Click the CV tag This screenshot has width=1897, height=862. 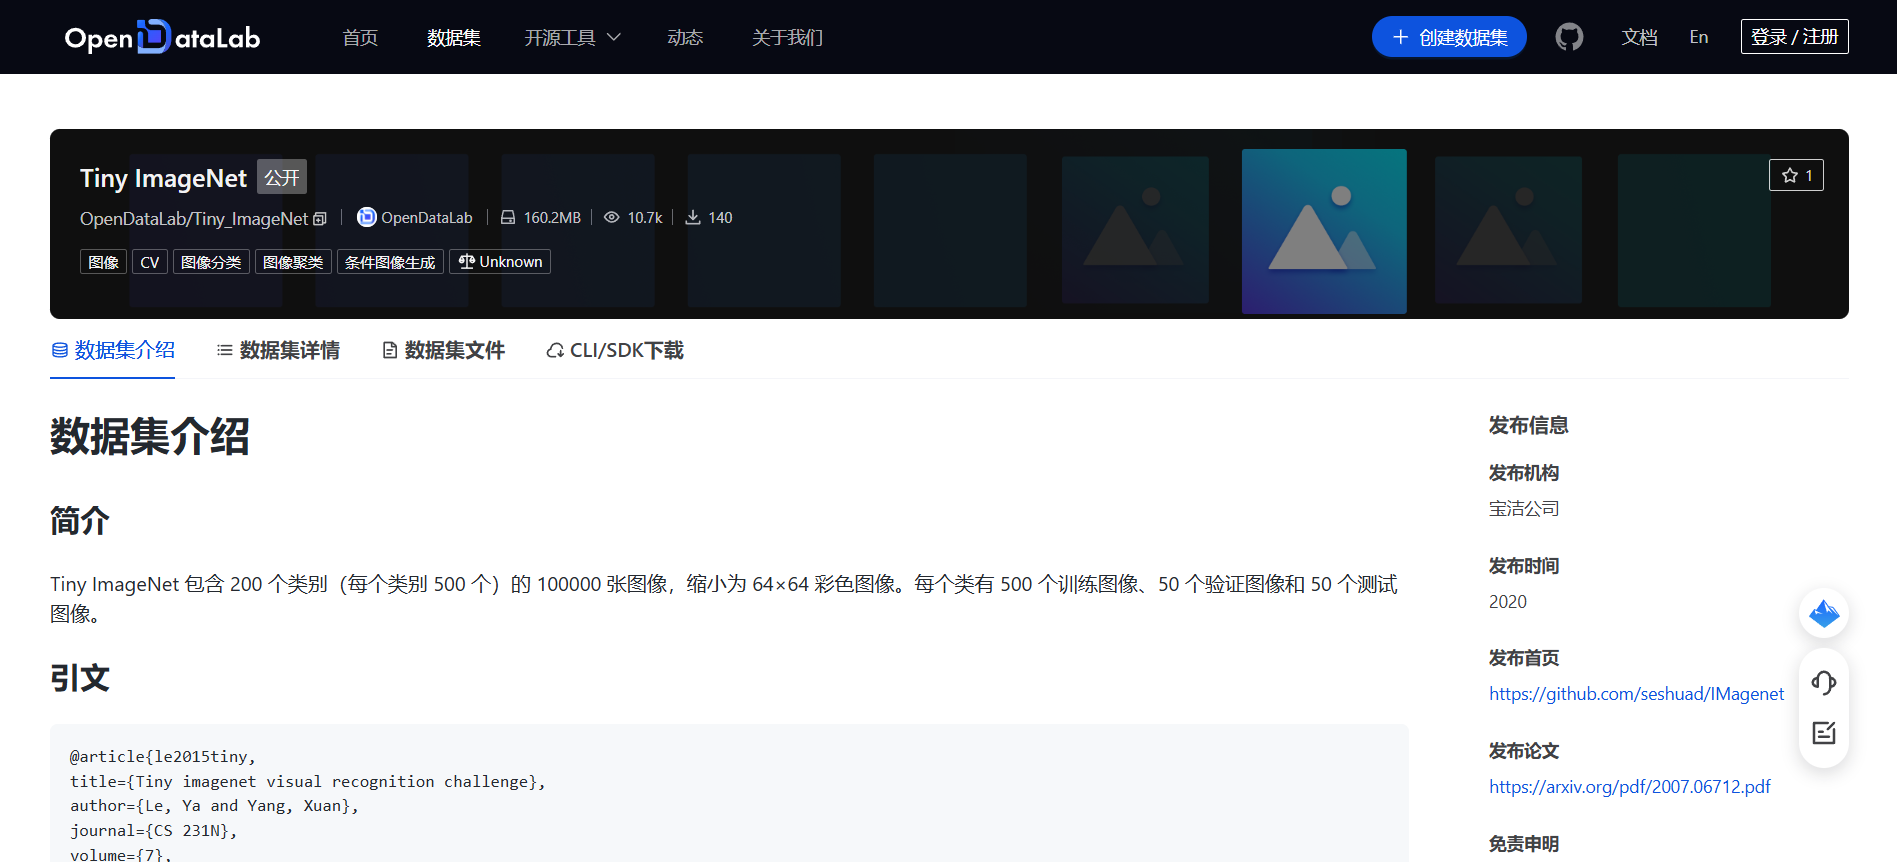pos(150,262)
